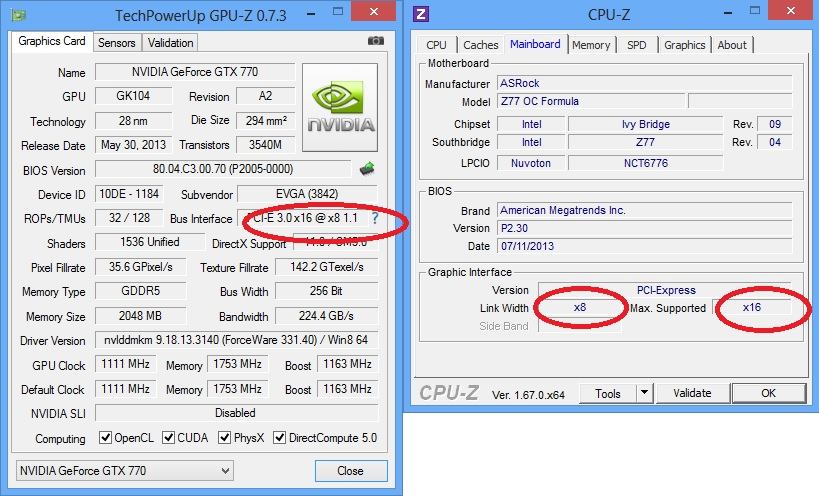
Task: Open the CPU tab in CPU-Z
Action: click(x=436, y=45)
